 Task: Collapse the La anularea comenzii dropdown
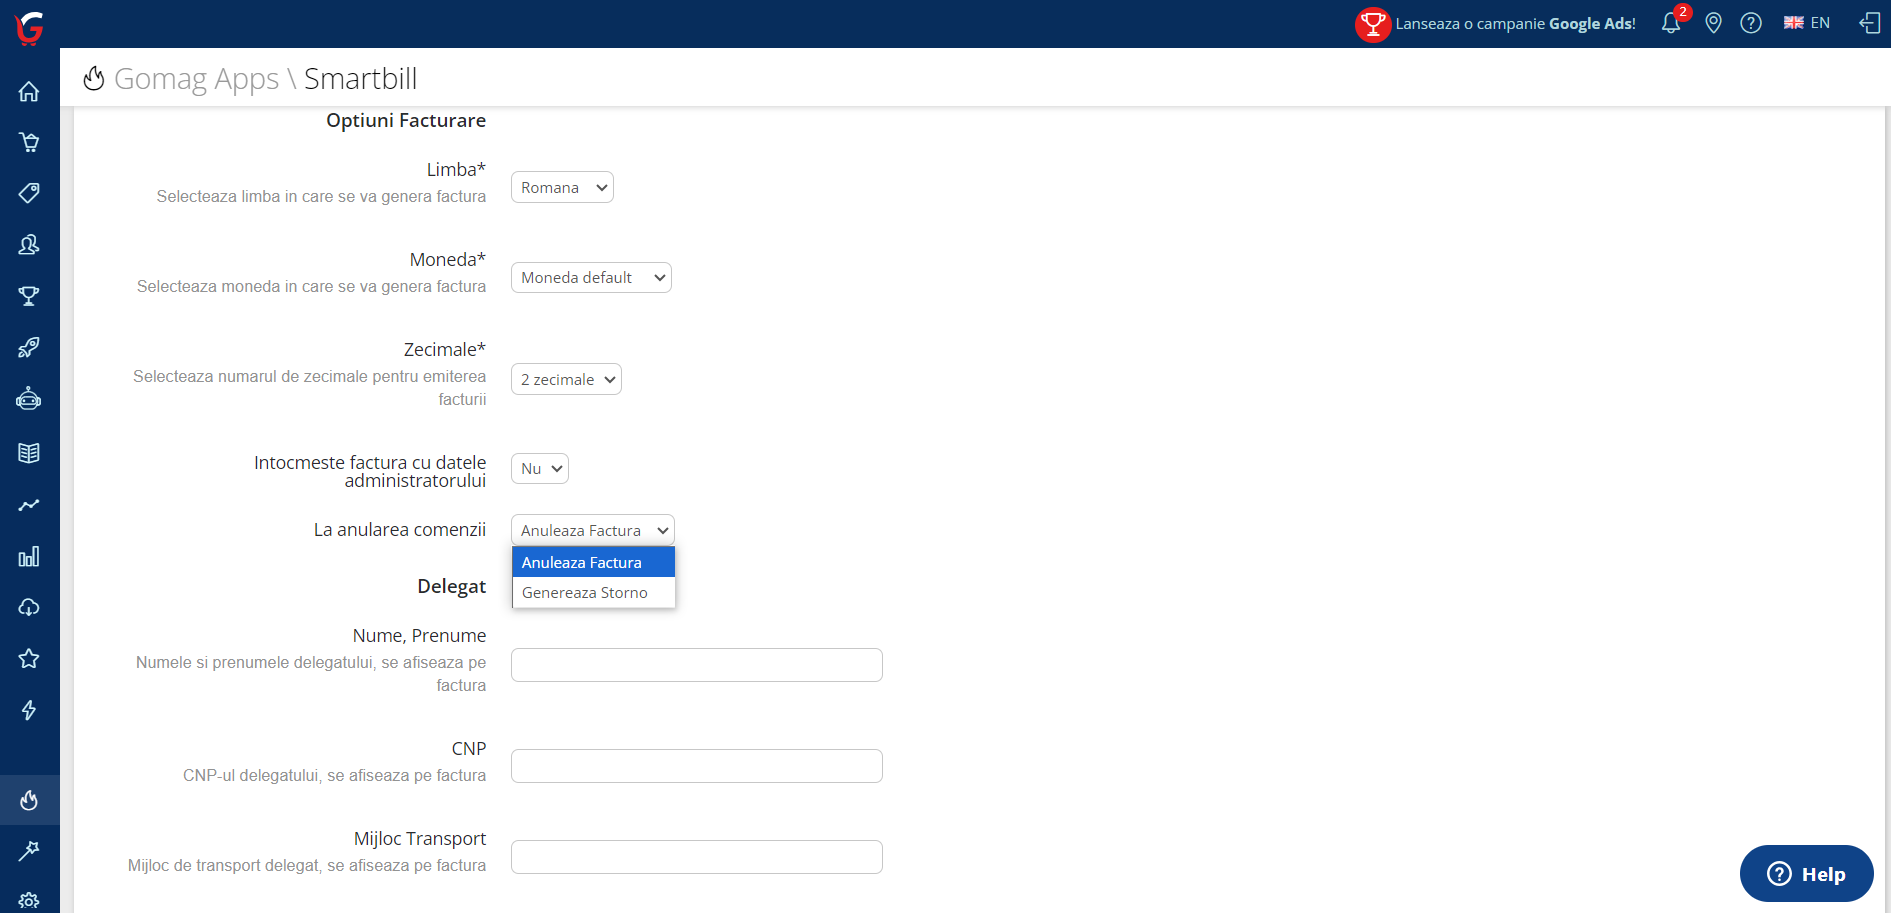[593, 530]
